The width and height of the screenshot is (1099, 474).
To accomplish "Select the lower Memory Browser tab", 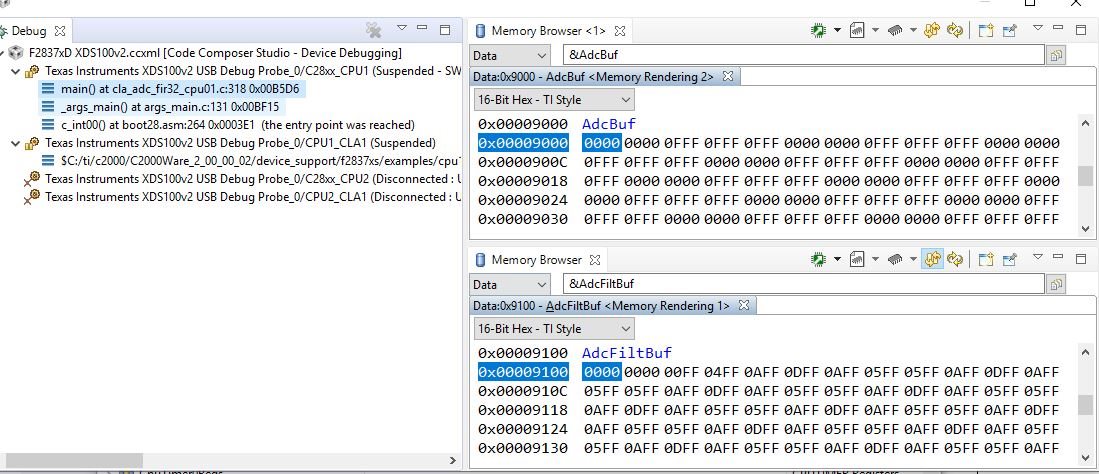I will point(537,260).
